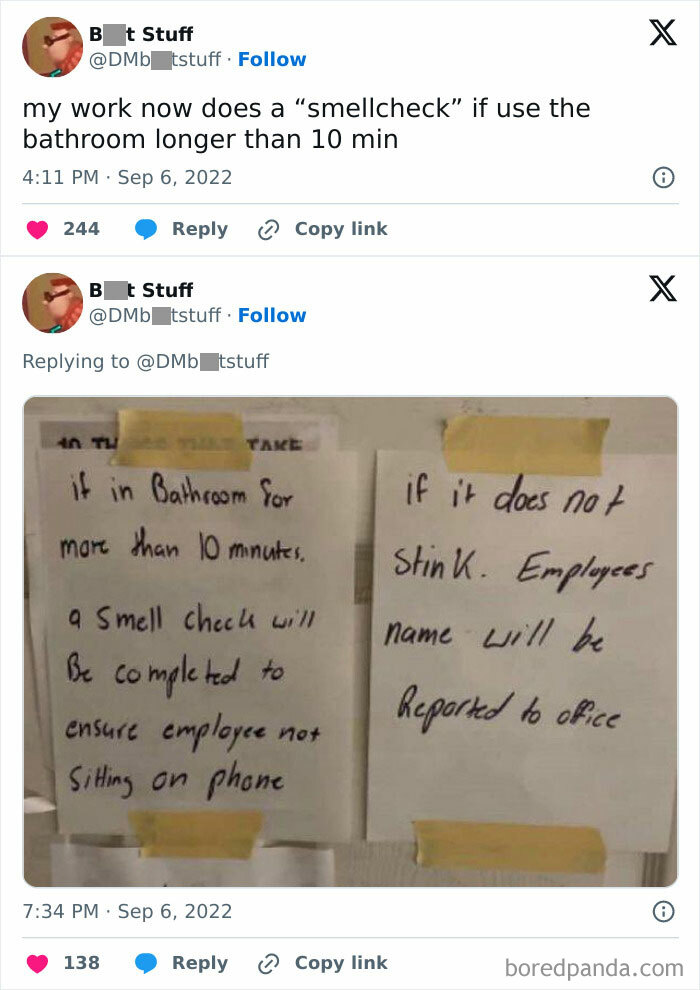Open the 7:34 PM · Sep 6, 2022 timestamp
Screen dimensions: 700x990
pyautogui.click(x=127, y=912)
